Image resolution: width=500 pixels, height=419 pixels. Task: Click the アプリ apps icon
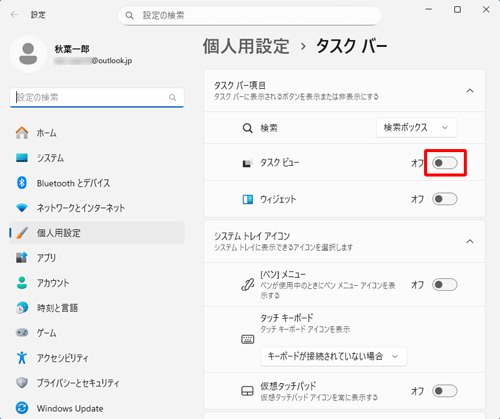click(22, 258)
